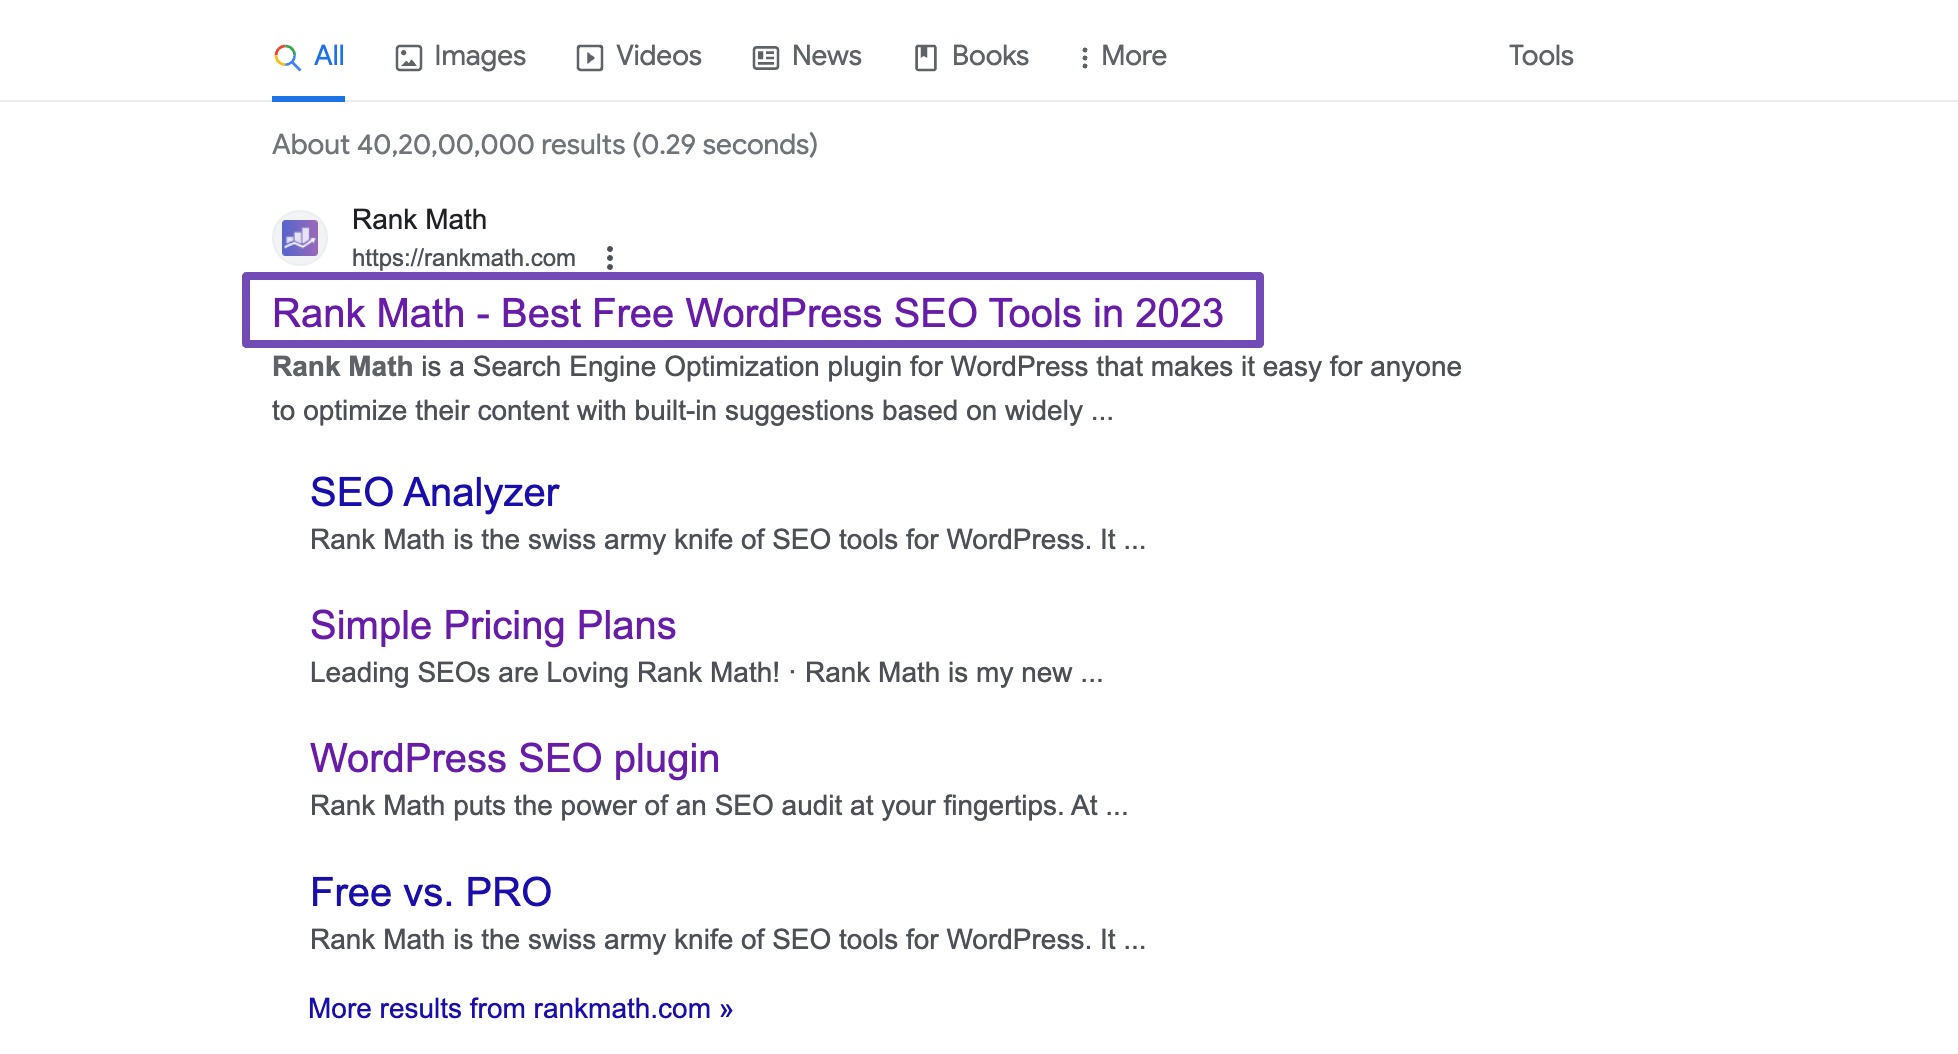
Task: Click the About 40,20,00,000 results text
Action: (545, 144)
